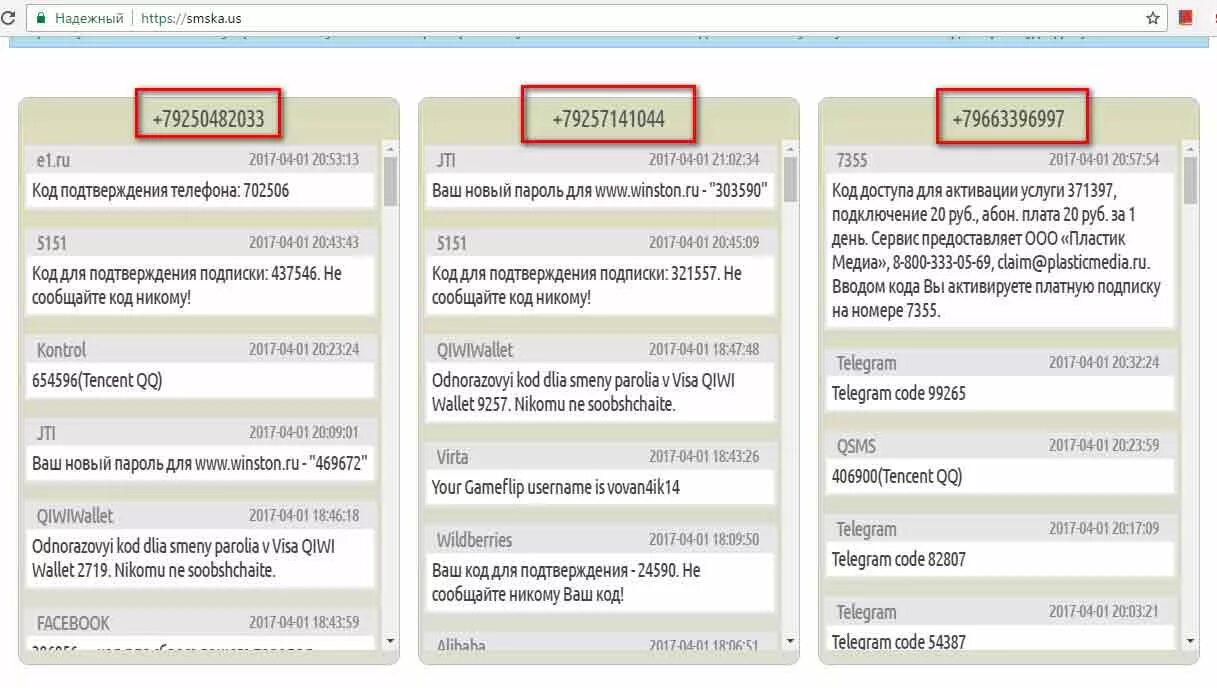Screen dimensions: 1217x688
Task: Click the down arrow of the +79663396997 scrollbar
Action: point(1190,641)
